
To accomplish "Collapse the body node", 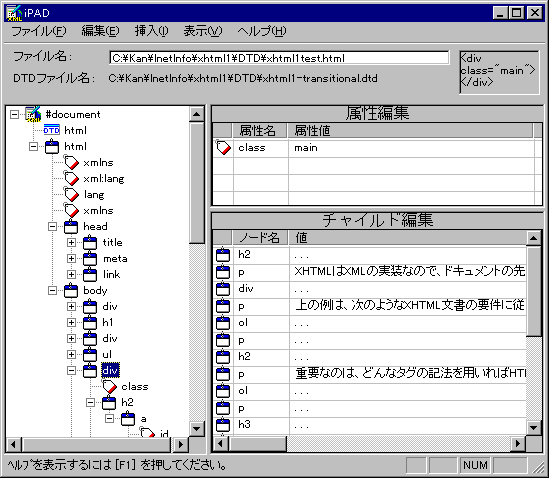I will pos(52,291).
